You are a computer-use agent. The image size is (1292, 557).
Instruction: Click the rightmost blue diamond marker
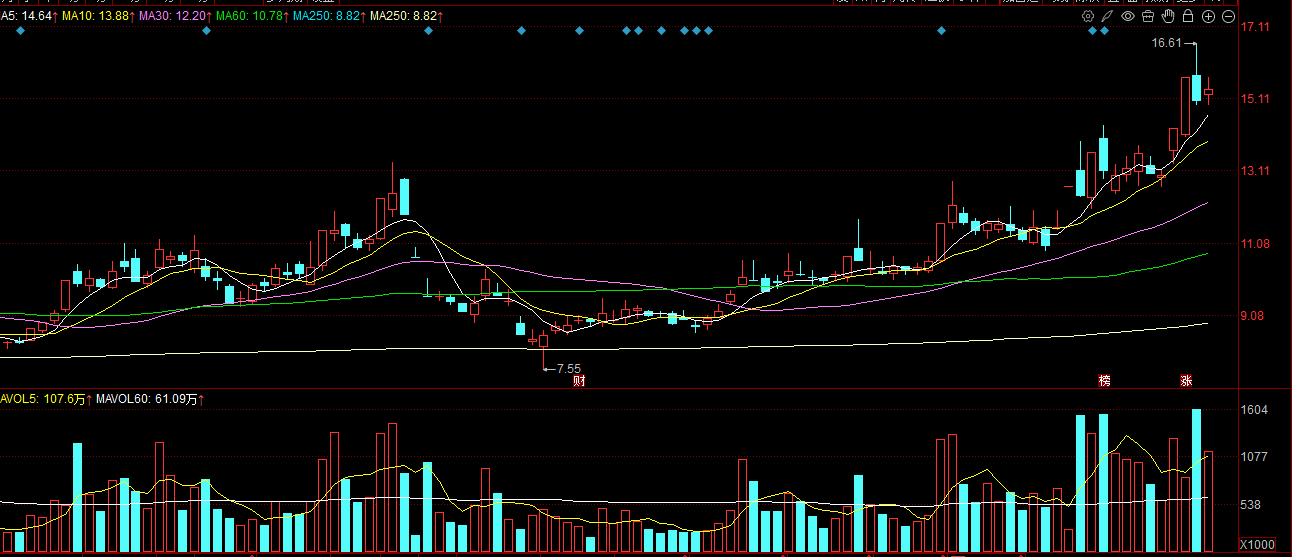point(1104,31)
